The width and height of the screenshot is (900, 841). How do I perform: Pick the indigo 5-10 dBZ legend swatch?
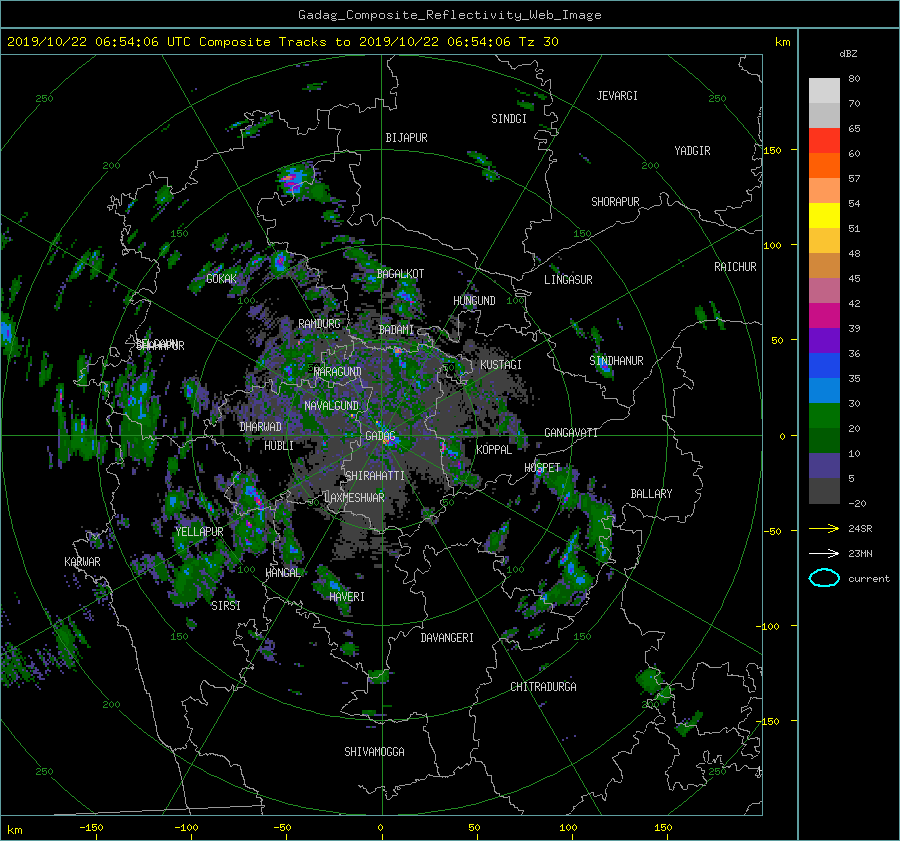click(x=824, y=466)
